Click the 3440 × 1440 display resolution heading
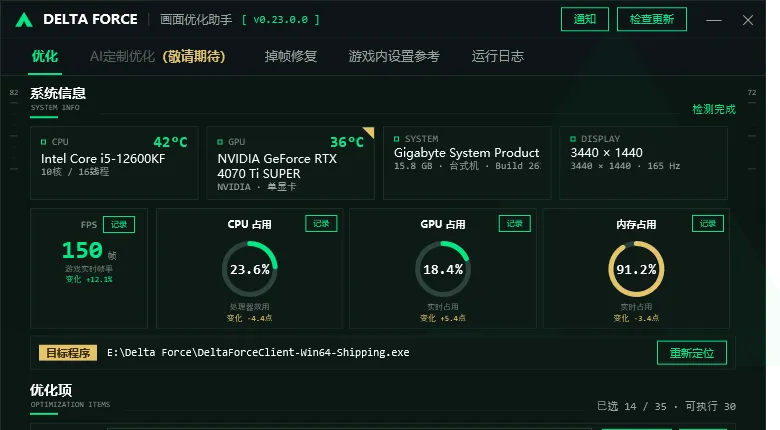780x430 pixels. (606, 153)
